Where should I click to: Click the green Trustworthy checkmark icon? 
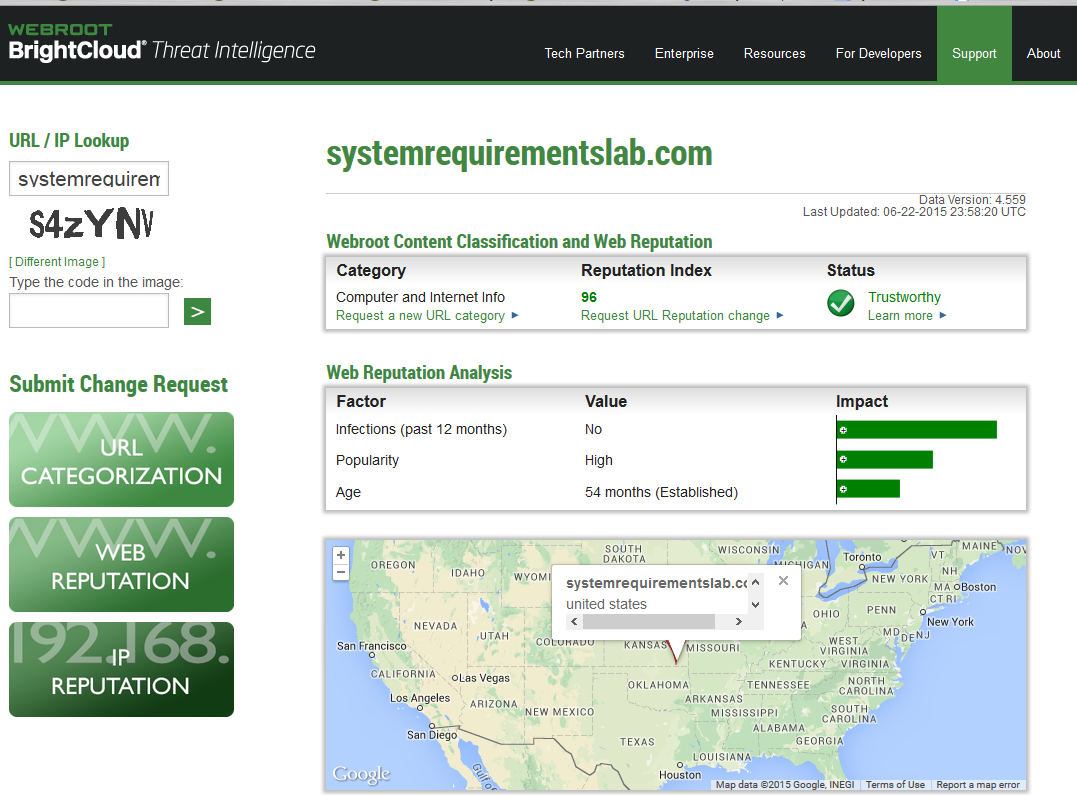(841, 303)
